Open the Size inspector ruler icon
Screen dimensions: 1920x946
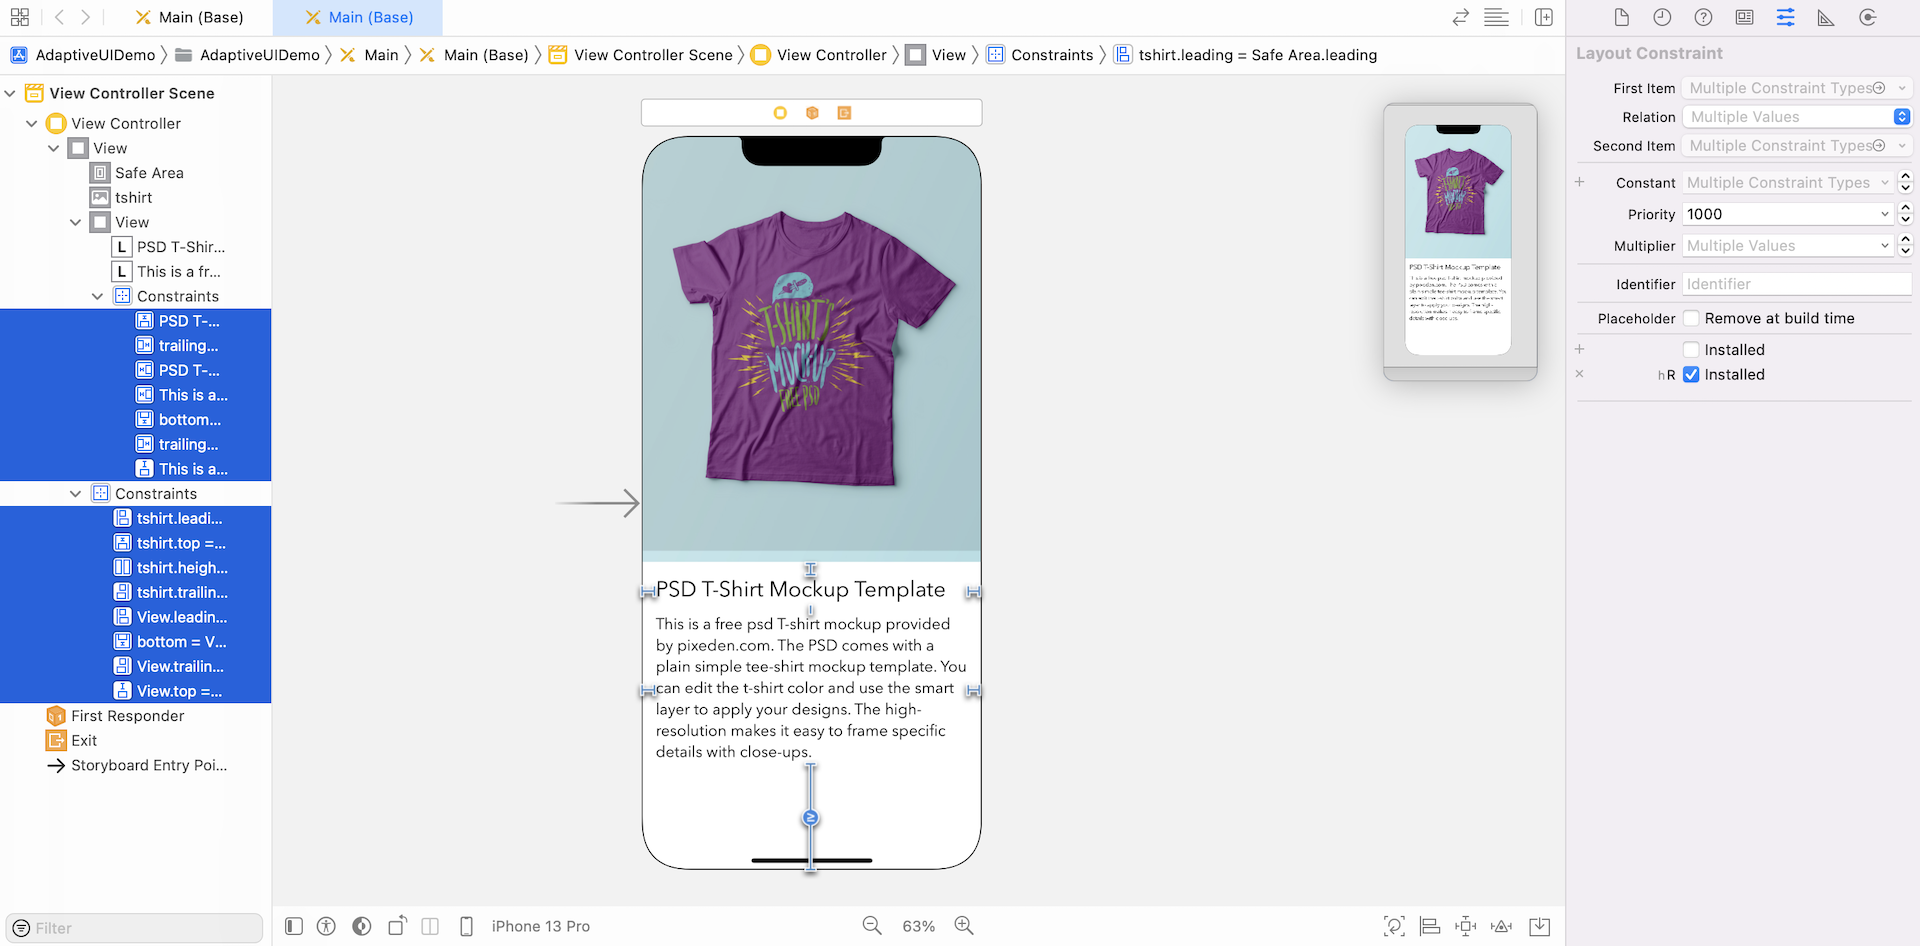1825,18
